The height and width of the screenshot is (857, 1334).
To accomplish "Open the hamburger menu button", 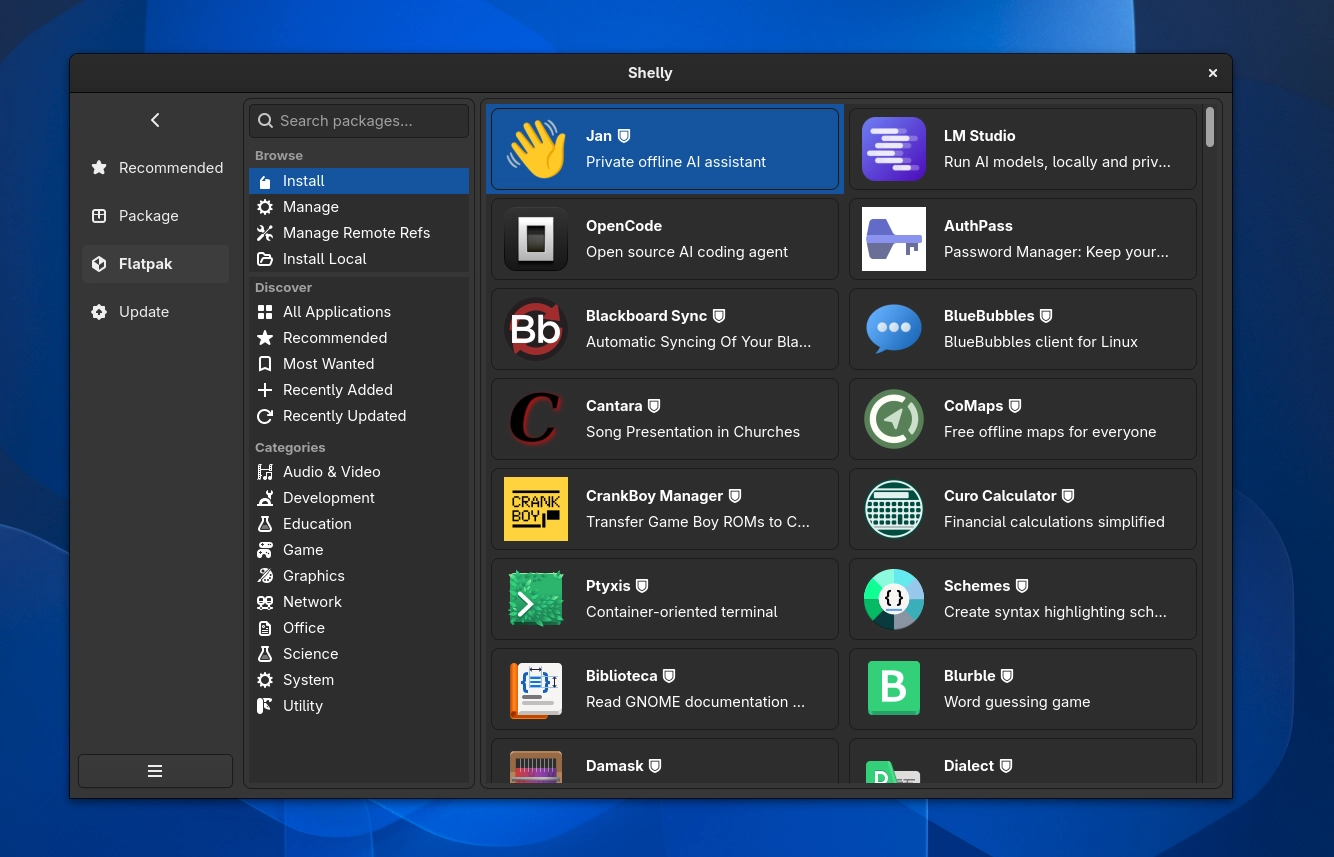I will pyautogui.click(x=155, y=771).
